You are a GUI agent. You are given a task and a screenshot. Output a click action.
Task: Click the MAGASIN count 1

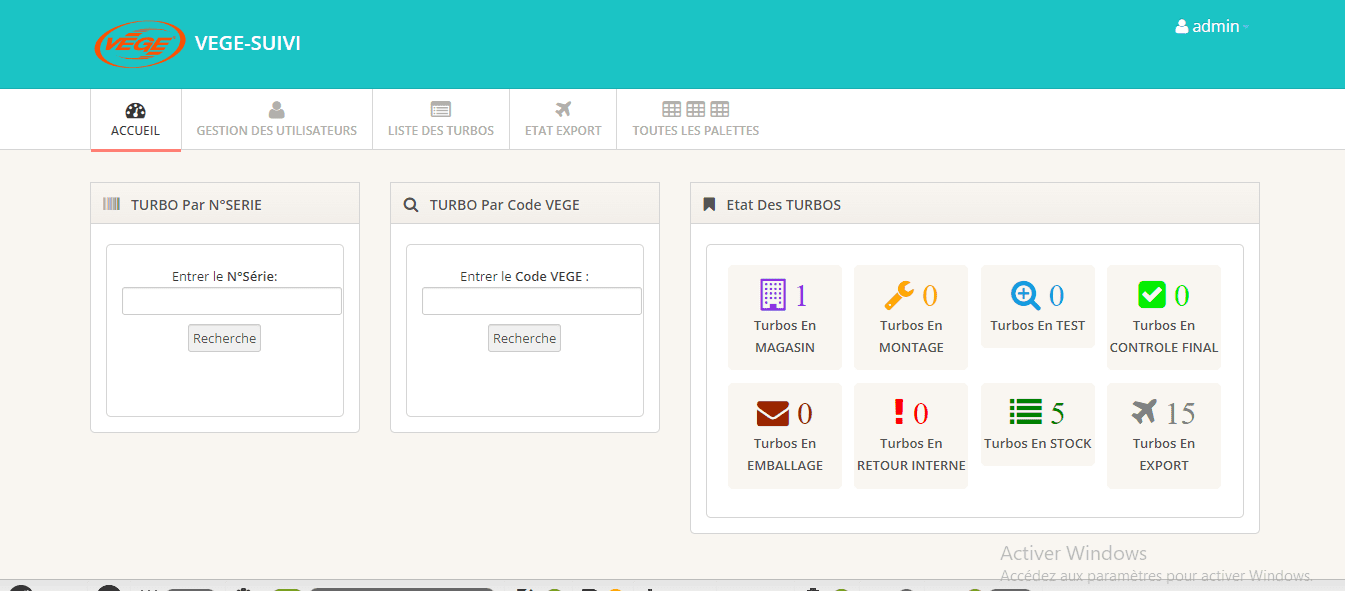pos(801,296)
